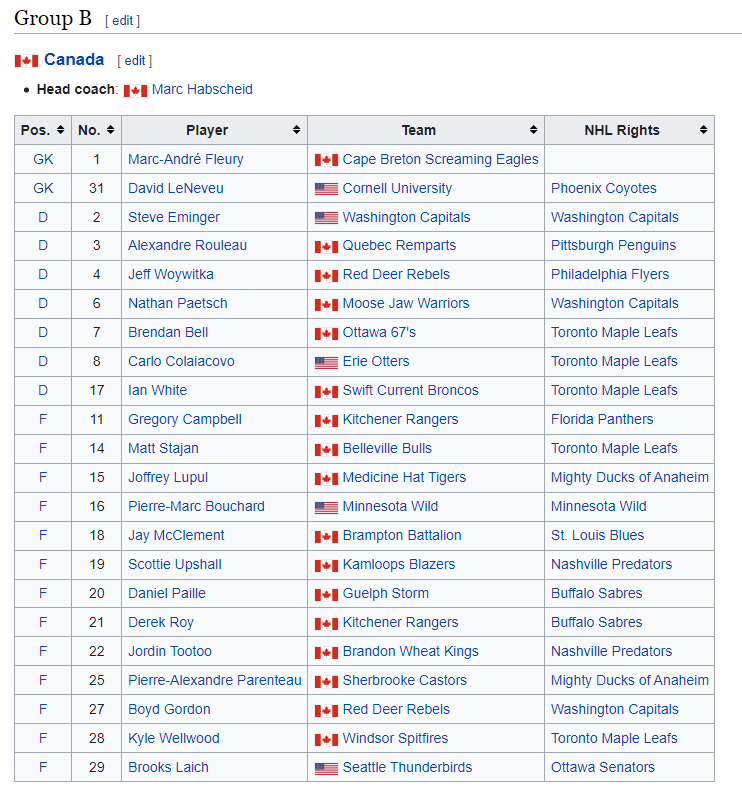Open Matt Stajan player link
Screen dimensions: 742x793
[163, 449]
